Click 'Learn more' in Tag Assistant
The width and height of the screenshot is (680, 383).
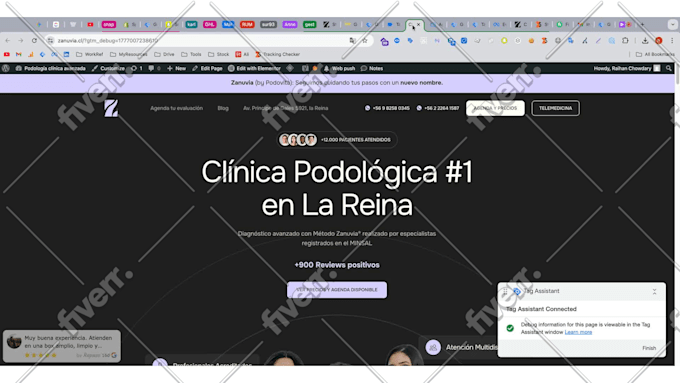578,332
